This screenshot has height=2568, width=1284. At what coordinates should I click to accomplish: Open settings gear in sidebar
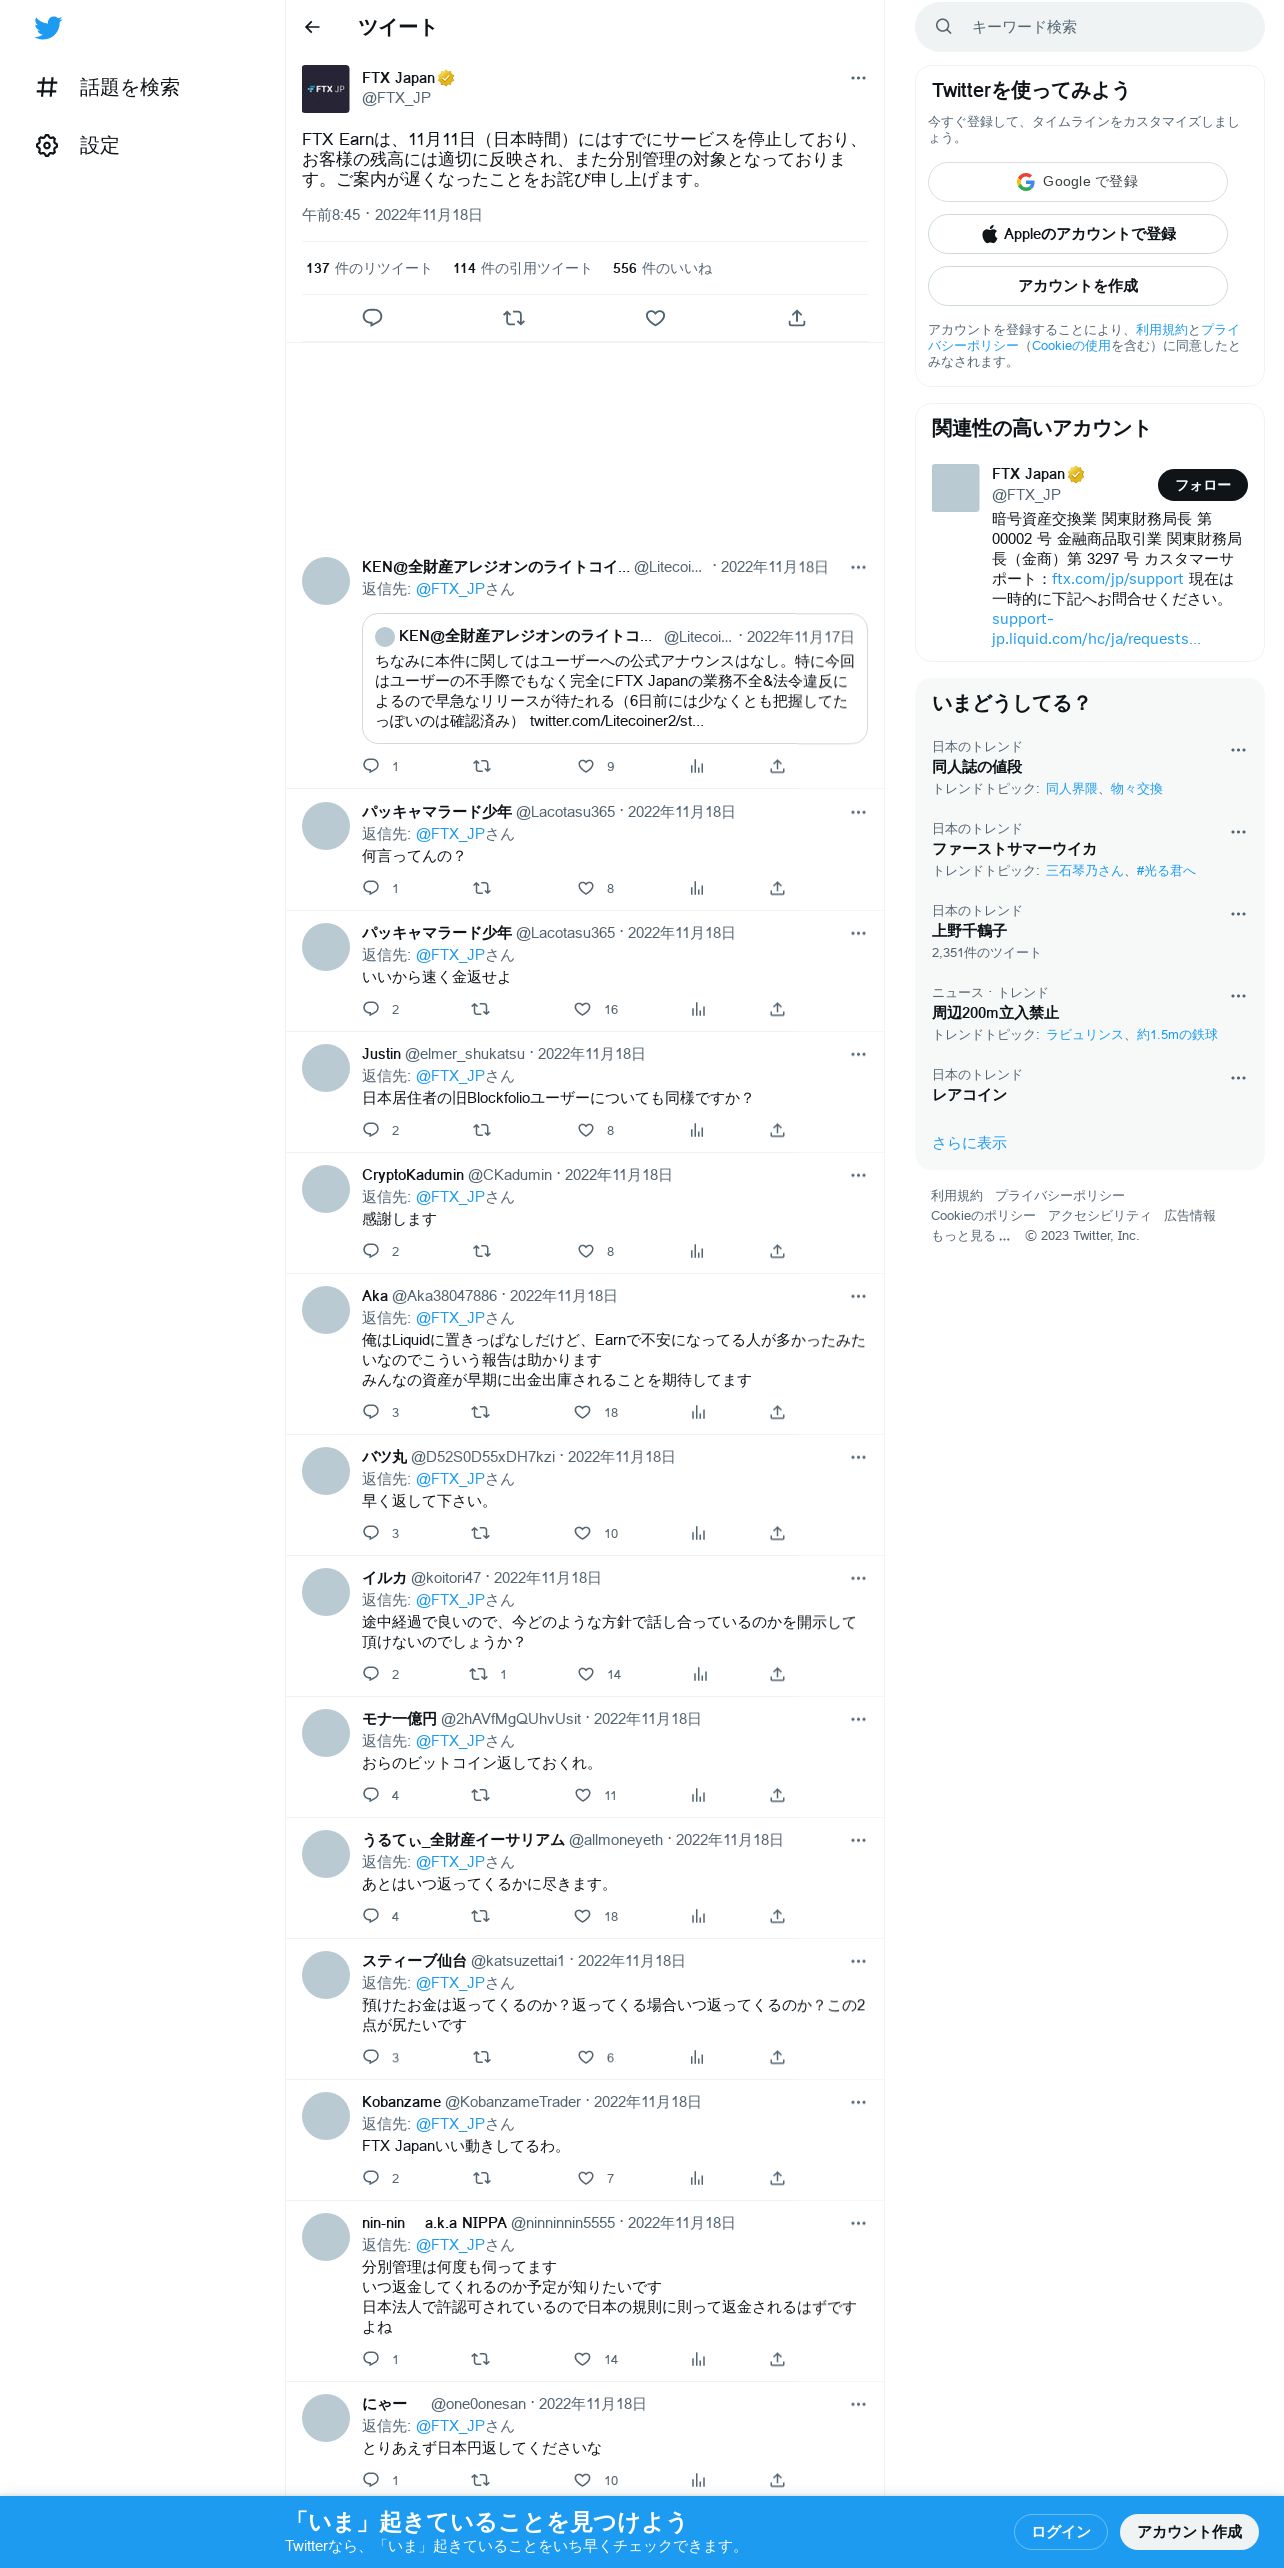47,145
